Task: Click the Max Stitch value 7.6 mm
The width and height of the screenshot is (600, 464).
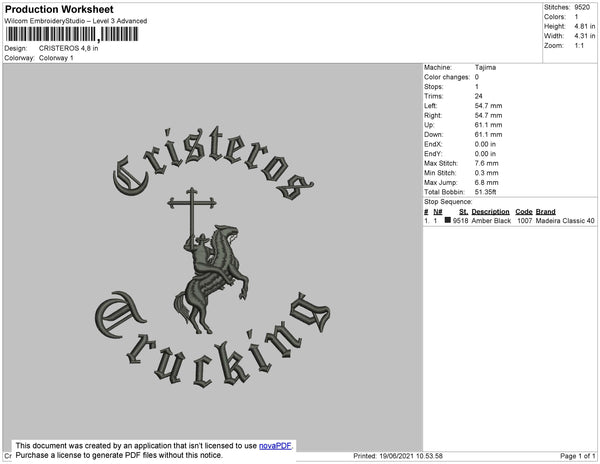Action: pos(486,163)
